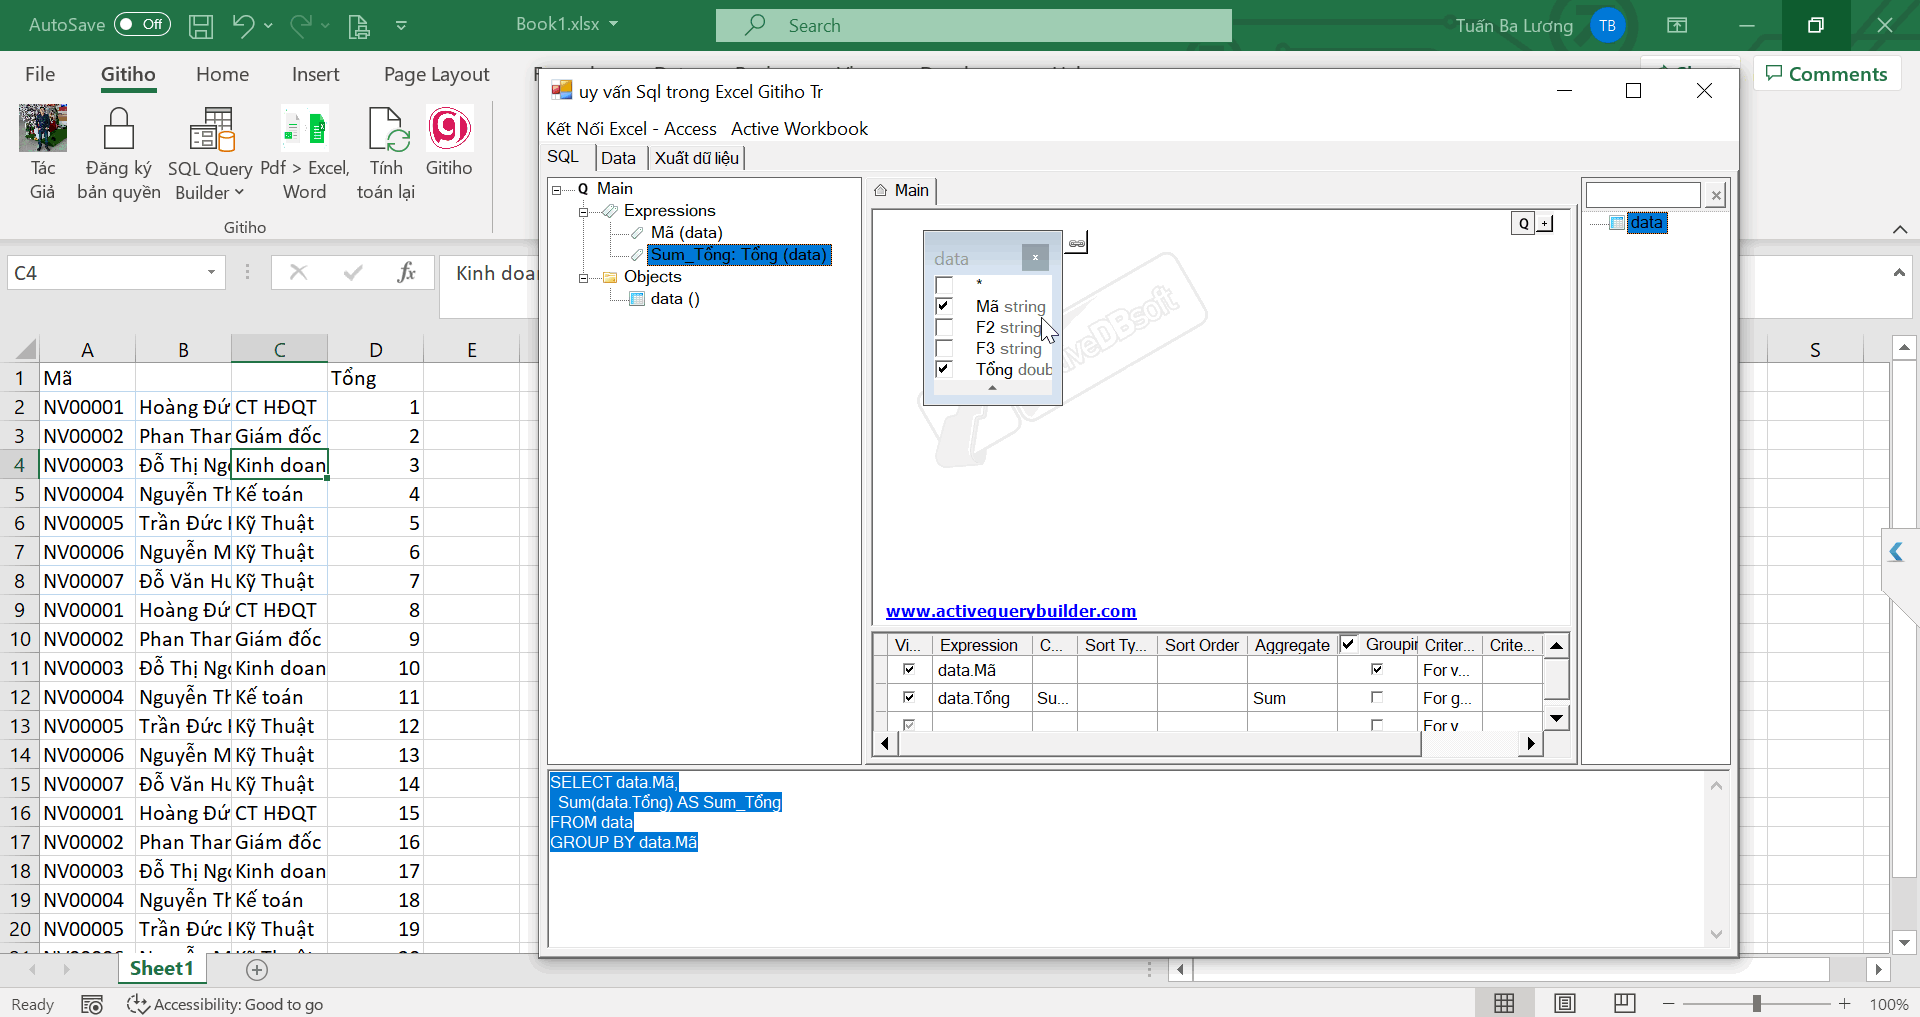Click the redo arrow in the title bar
1920x1017 pixels.
(300, 25)
